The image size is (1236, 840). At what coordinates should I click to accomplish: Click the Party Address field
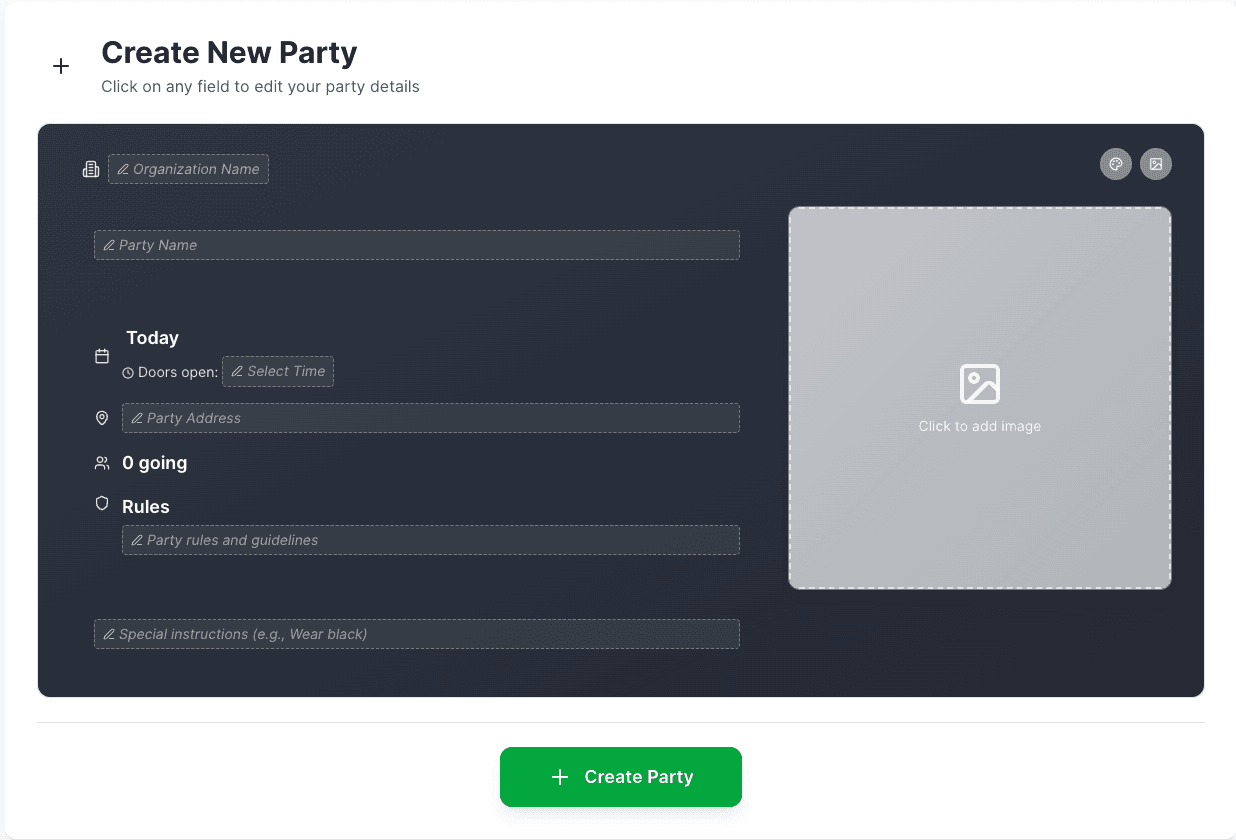(x=430, y=418)
